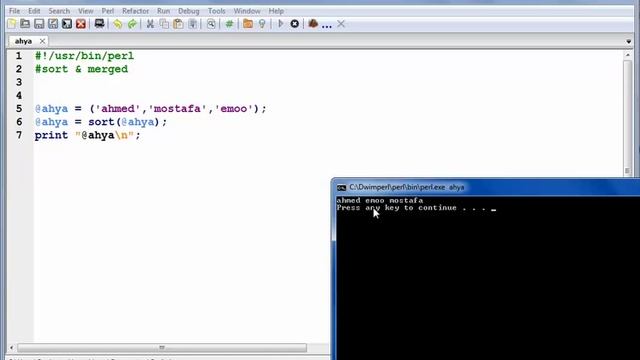Click the green Redo arrow icon
The image size is (640, 360).
[132, 24]
